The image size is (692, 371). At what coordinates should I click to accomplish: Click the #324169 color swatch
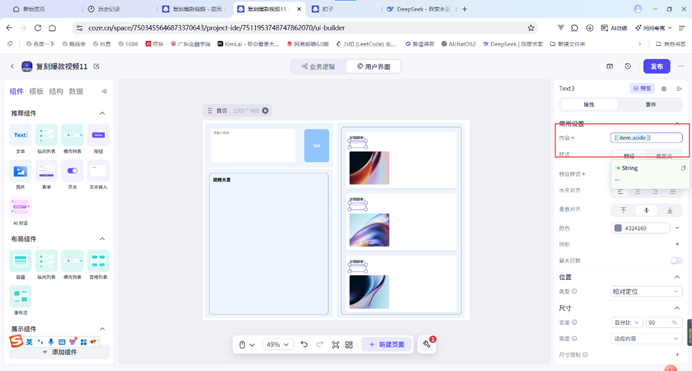tap(618, 228)
